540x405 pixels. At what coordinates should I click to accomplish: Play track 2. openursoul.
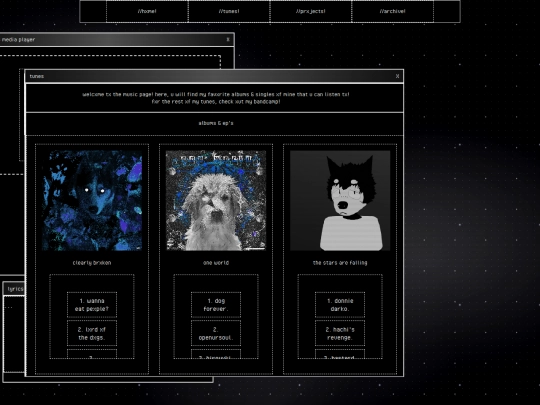(216, 333)
